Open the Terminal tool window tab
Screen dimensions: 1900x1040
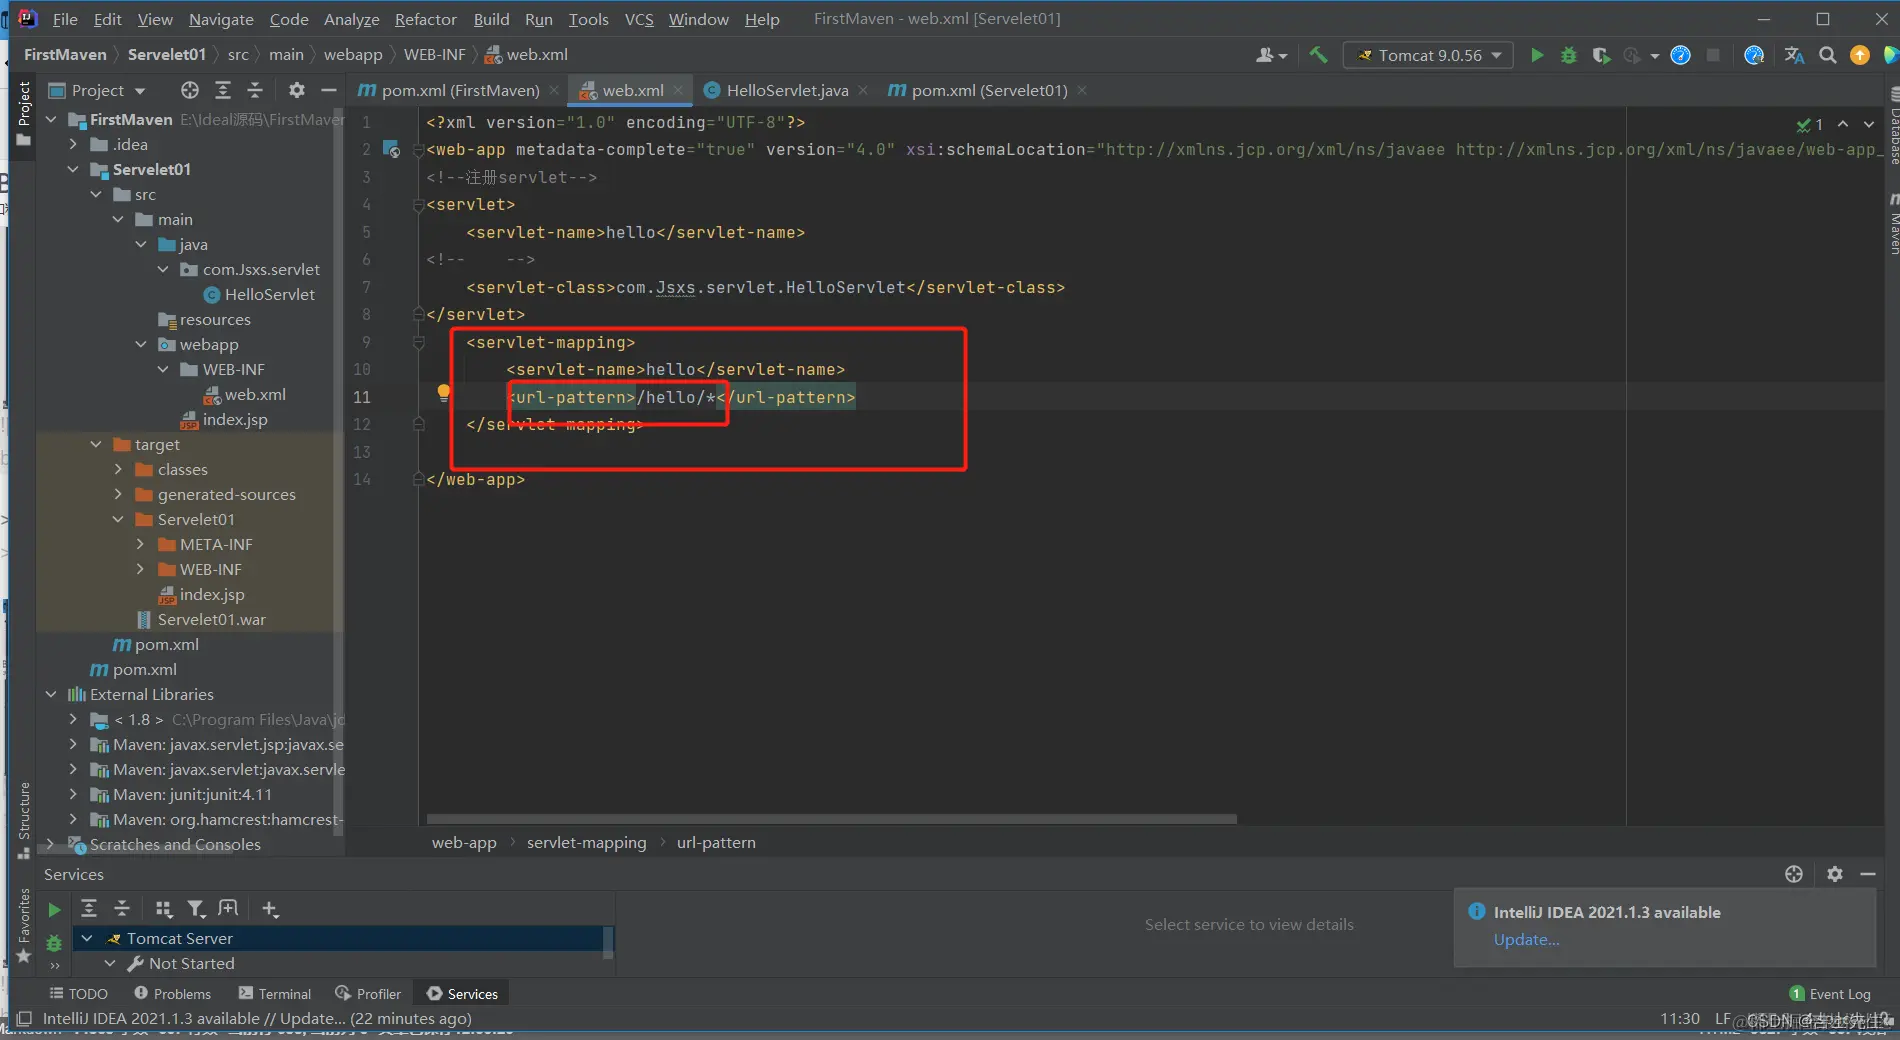click(x=275, y=994)
